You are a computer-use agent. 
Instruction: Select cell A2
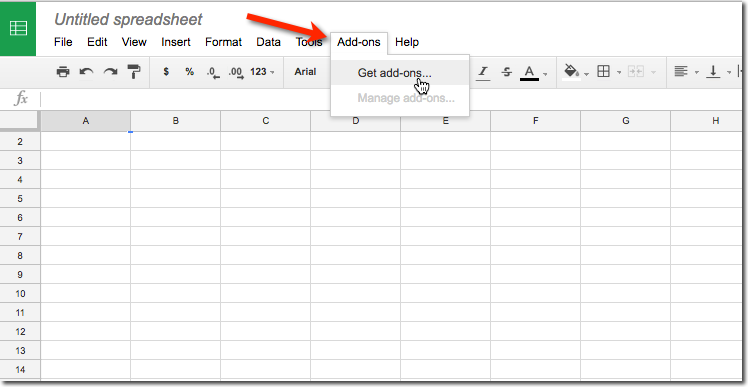pyautogui.click(x=85, y=142)
